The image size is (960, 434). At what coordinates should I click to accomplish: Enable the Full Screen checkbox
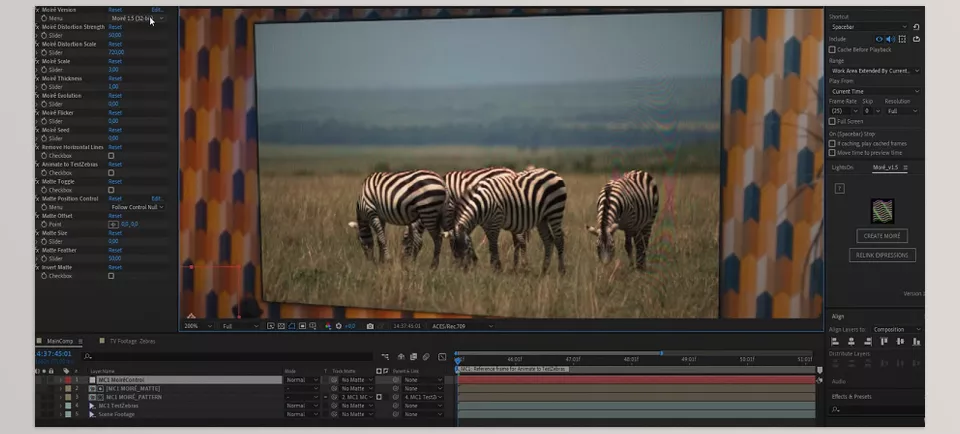833,121
